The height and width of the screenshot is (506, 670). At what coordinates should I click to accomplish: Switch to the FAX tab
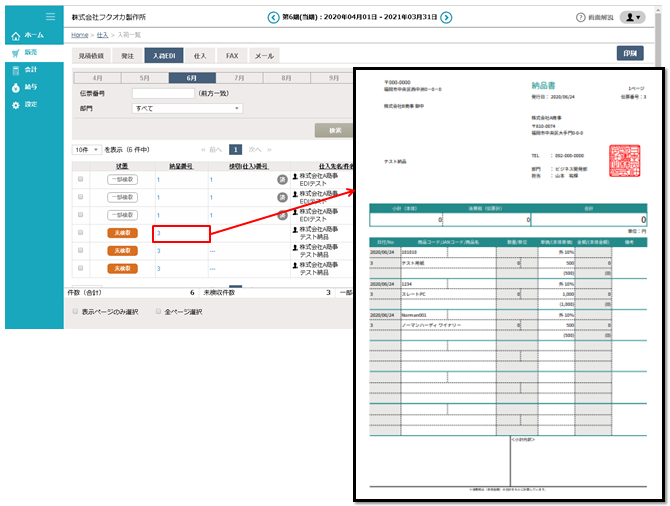tap(232, 56)
